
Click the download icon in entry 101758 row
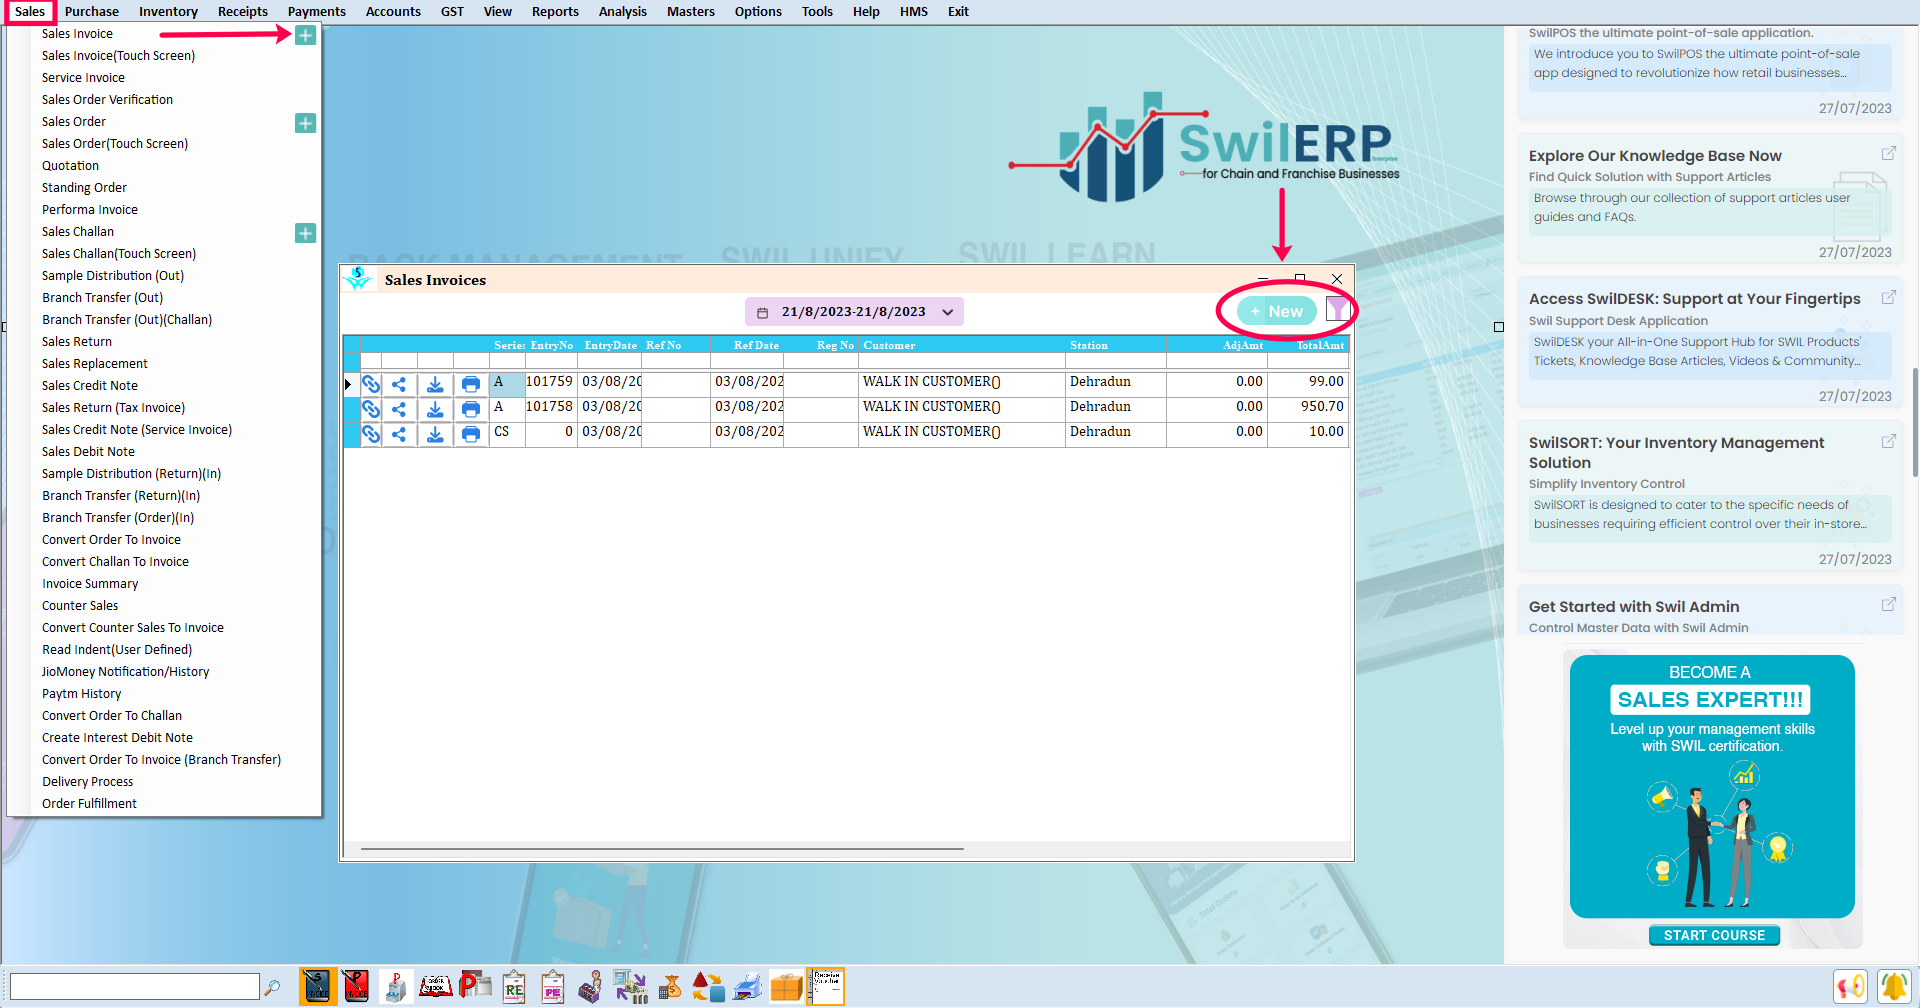[x=435, y=409]
